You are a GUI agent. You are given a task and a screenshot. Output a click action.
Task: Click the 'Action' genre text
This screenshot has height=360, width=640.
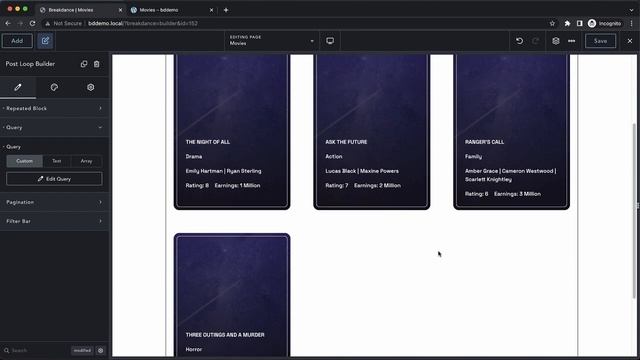pyautogui.click(x=334, y=157)
